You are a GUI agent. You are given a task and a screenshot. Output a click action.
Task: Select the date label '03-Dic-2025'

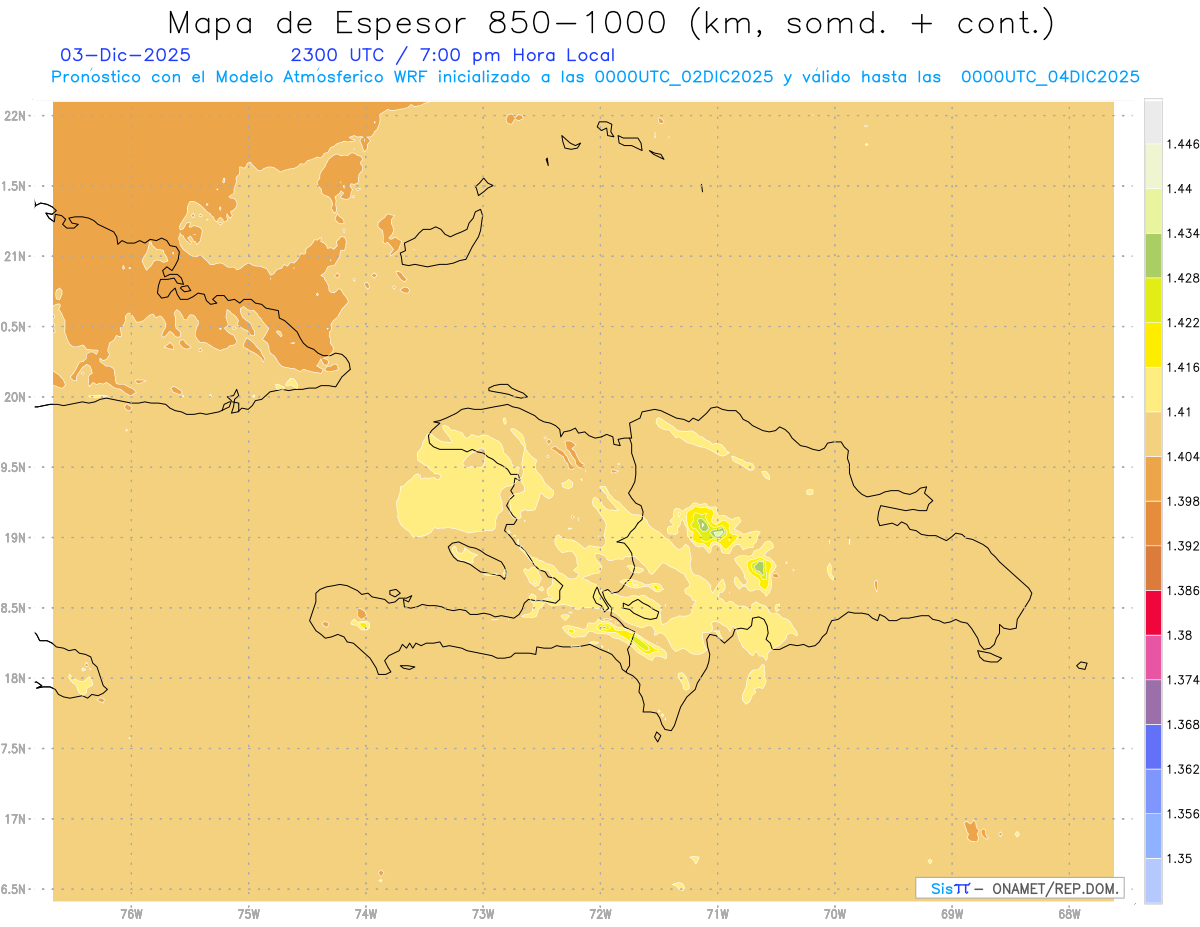pyautogui.click(x=126, y=55)
